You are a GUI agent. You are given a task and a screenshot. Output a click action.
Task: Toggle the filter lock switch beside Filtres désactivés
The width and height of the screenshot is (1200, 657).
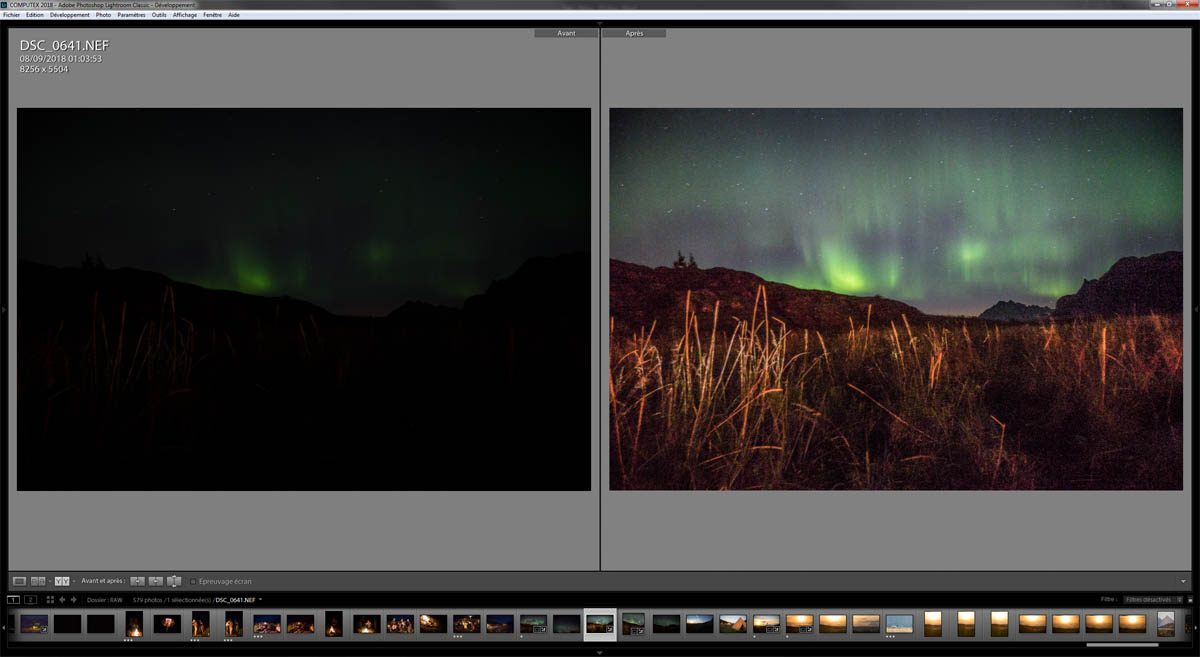pos(1190,600)
